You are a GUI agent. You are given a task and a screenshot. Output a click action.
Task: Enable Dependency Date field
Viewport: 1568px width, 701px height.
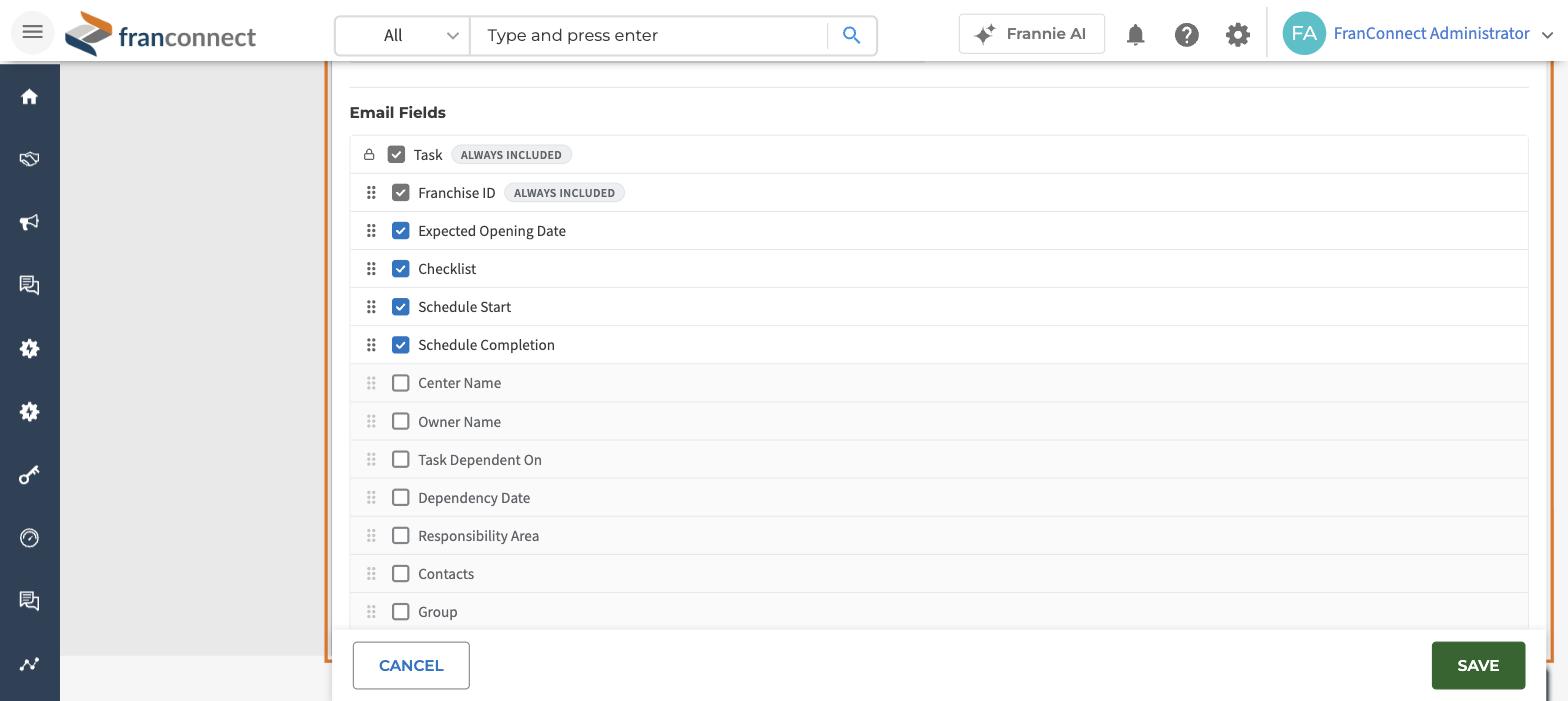401,497
